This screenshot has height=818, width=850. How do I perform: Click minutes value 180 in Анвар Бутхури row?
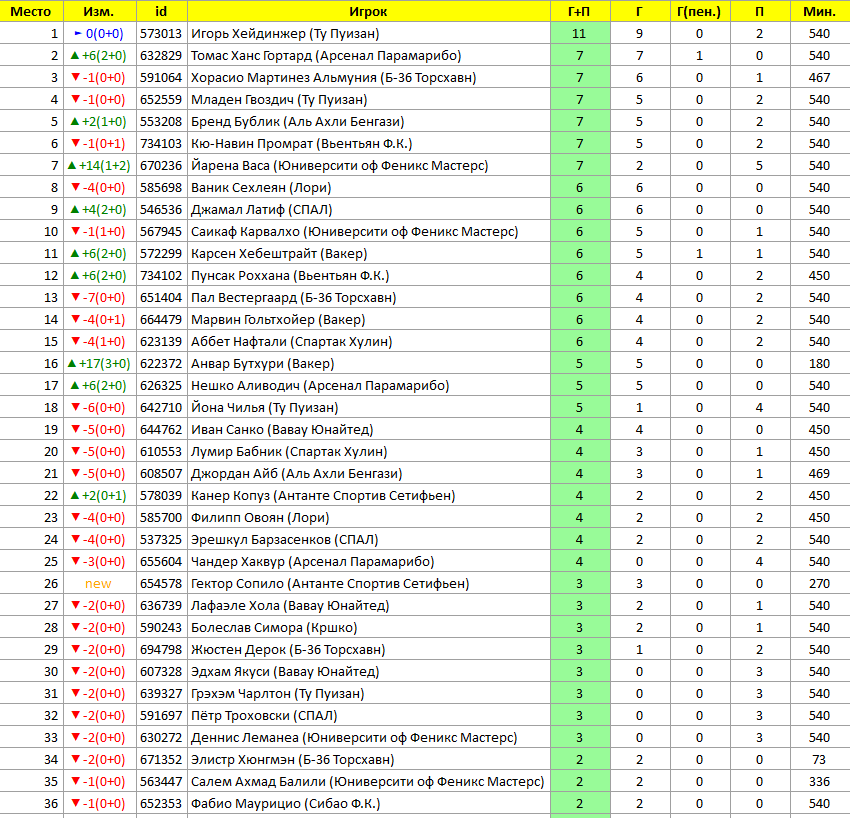pos(819,364)
